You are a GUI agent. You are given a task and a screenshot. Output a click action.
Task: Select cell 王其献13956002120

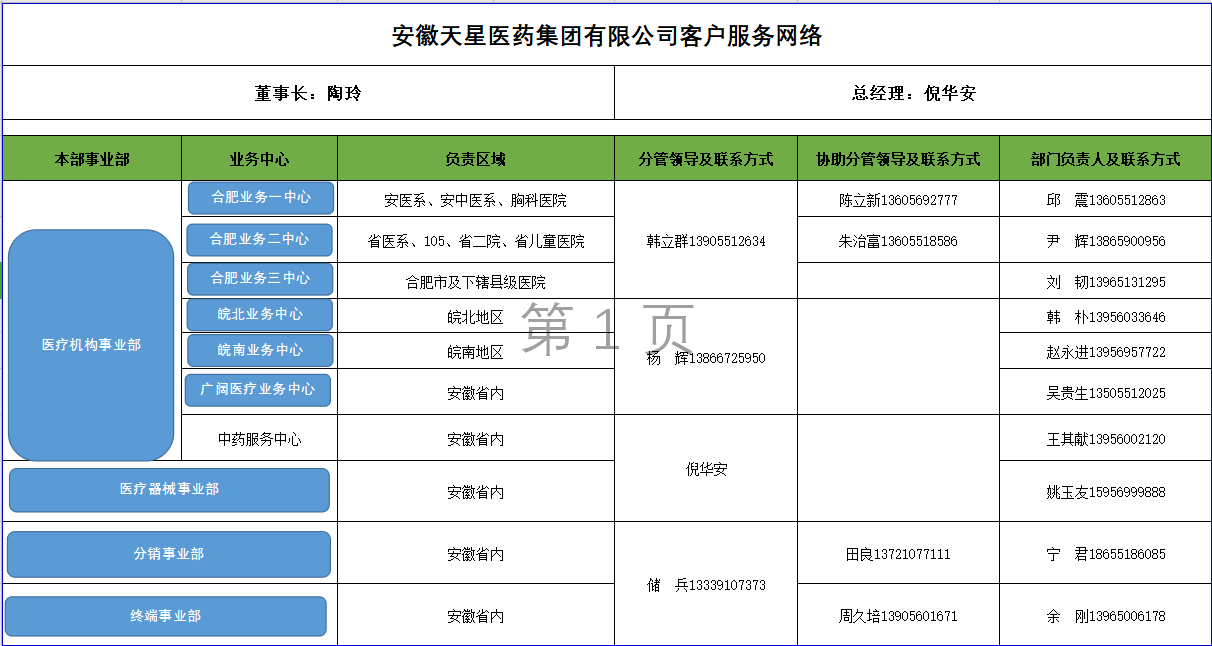click(1105, 439)
